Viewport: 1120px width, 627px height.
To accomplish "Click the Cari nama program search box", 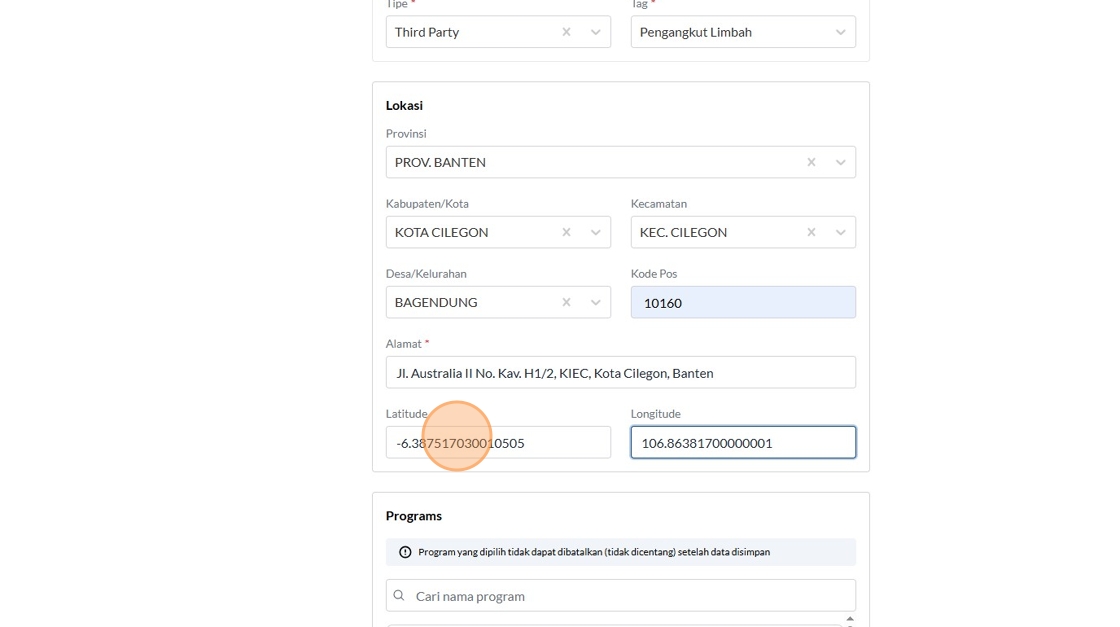I will coord(630,596).
